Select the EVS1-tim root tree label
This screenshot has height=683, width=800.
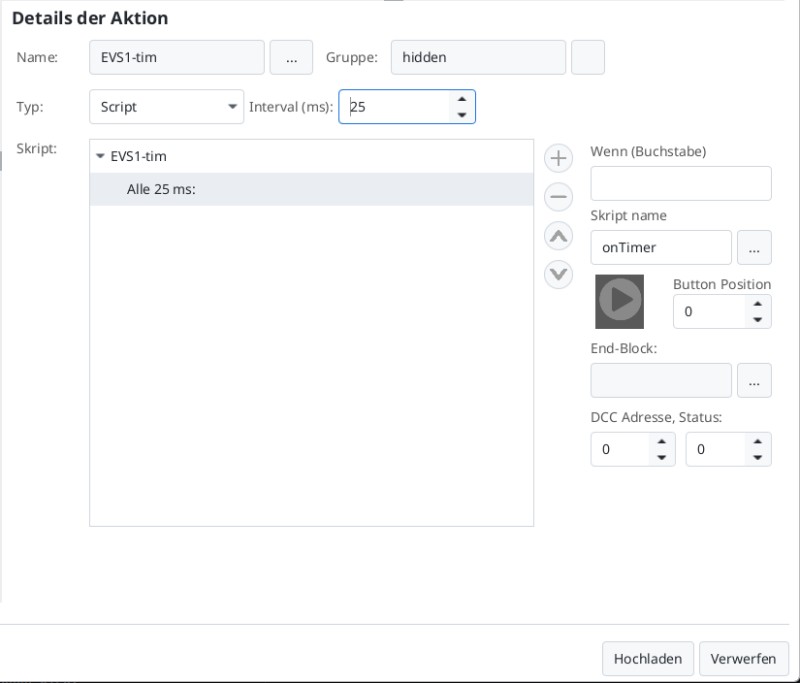point(138,156)
